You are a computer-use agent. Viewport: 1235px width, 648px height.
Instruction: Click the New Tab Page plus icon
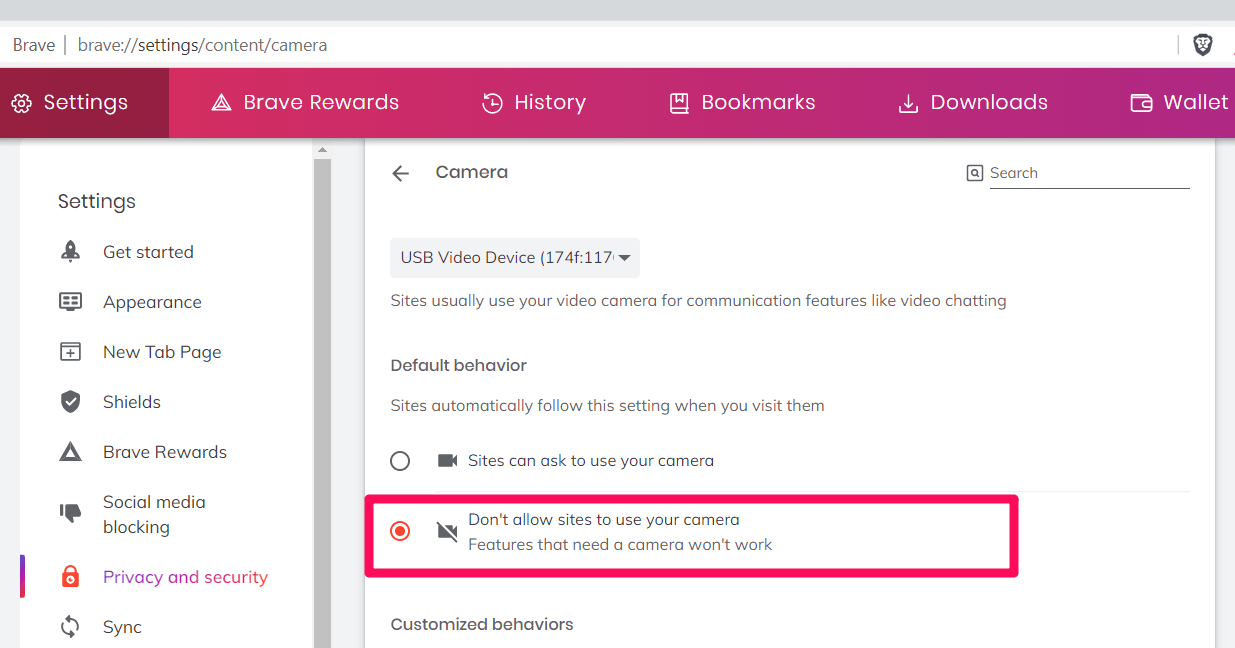(x=70, y=352)
